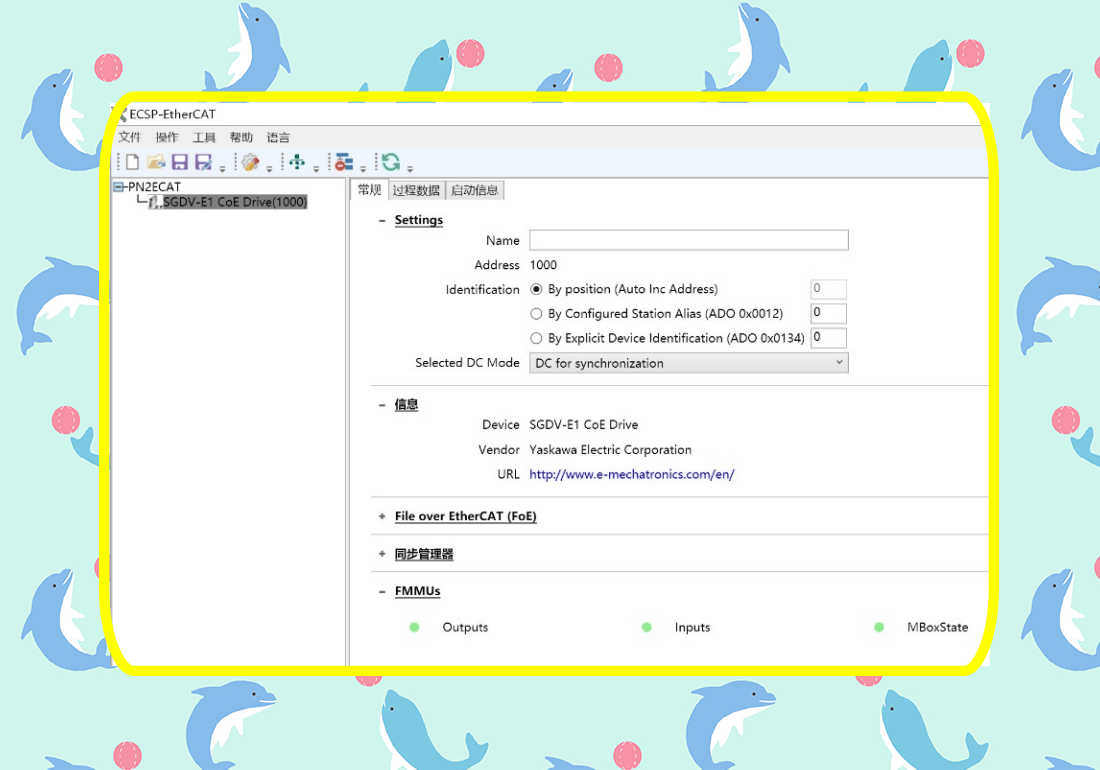Switch to the 过程数据 tab
The width and height of the screenshot is (1100, 770).
[x=416, y=190]
